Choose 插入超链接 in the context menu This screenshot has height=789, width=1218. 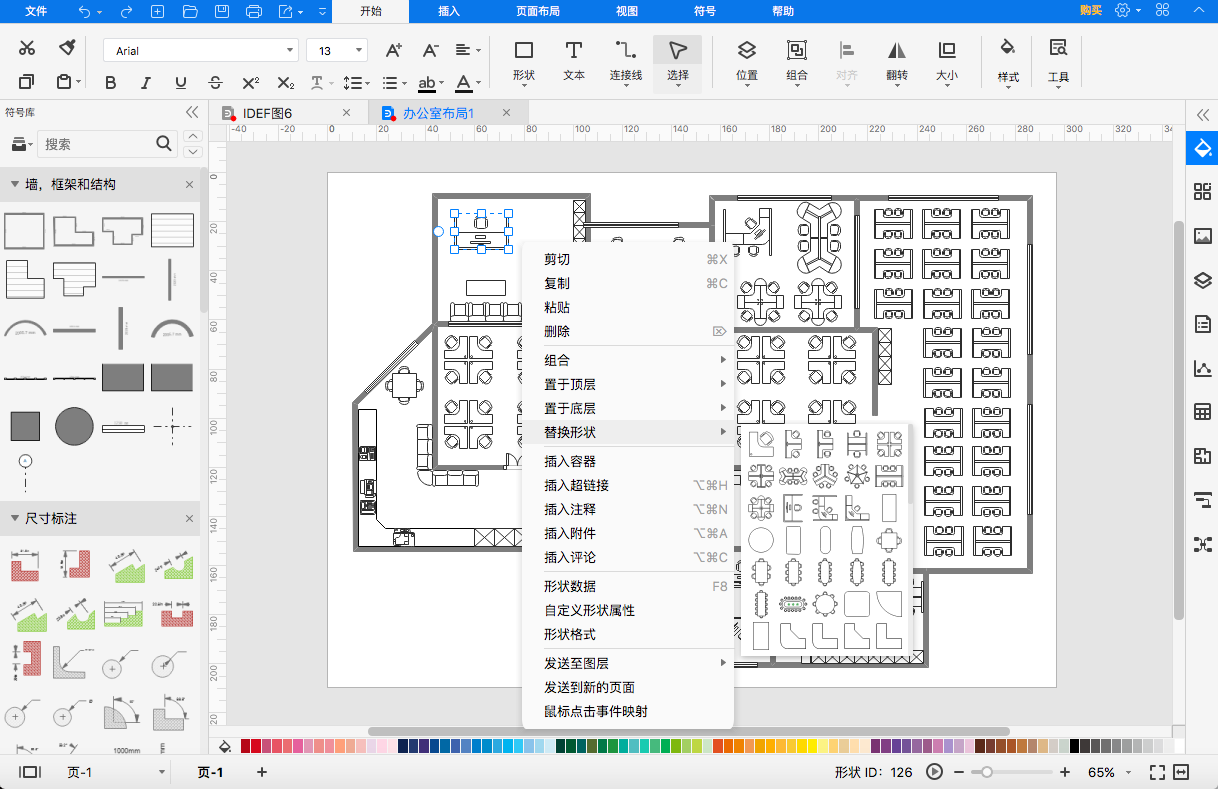tap(576, 485)
